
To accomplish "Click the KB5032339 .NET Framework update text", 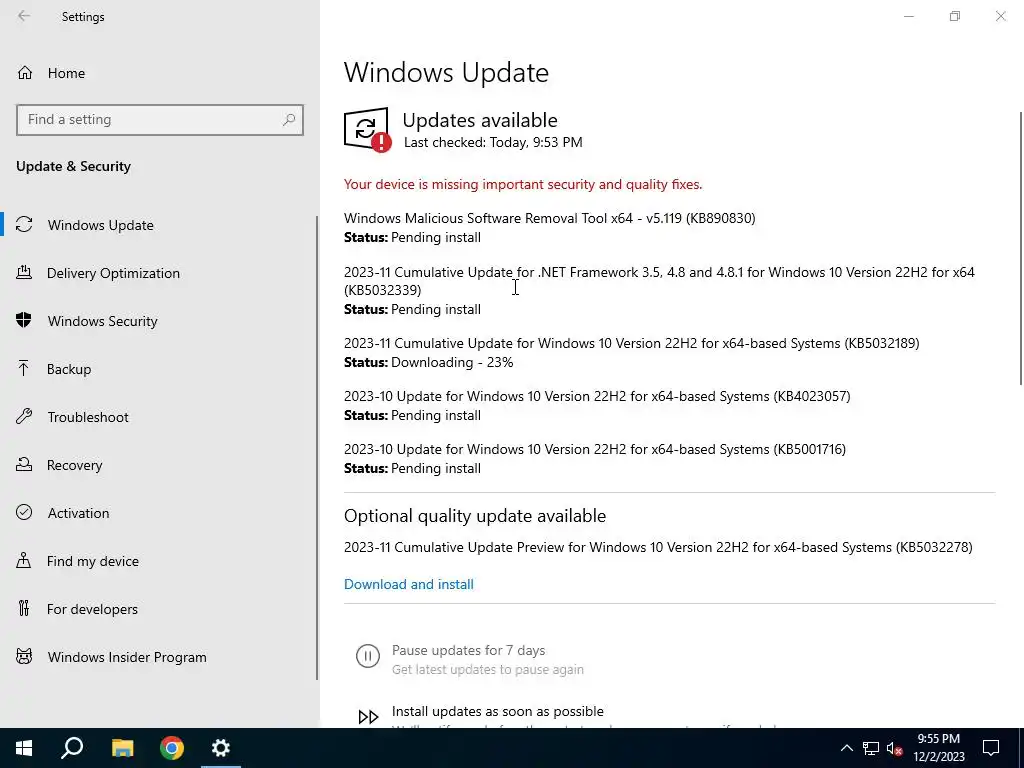I will (x=659, y=281).
